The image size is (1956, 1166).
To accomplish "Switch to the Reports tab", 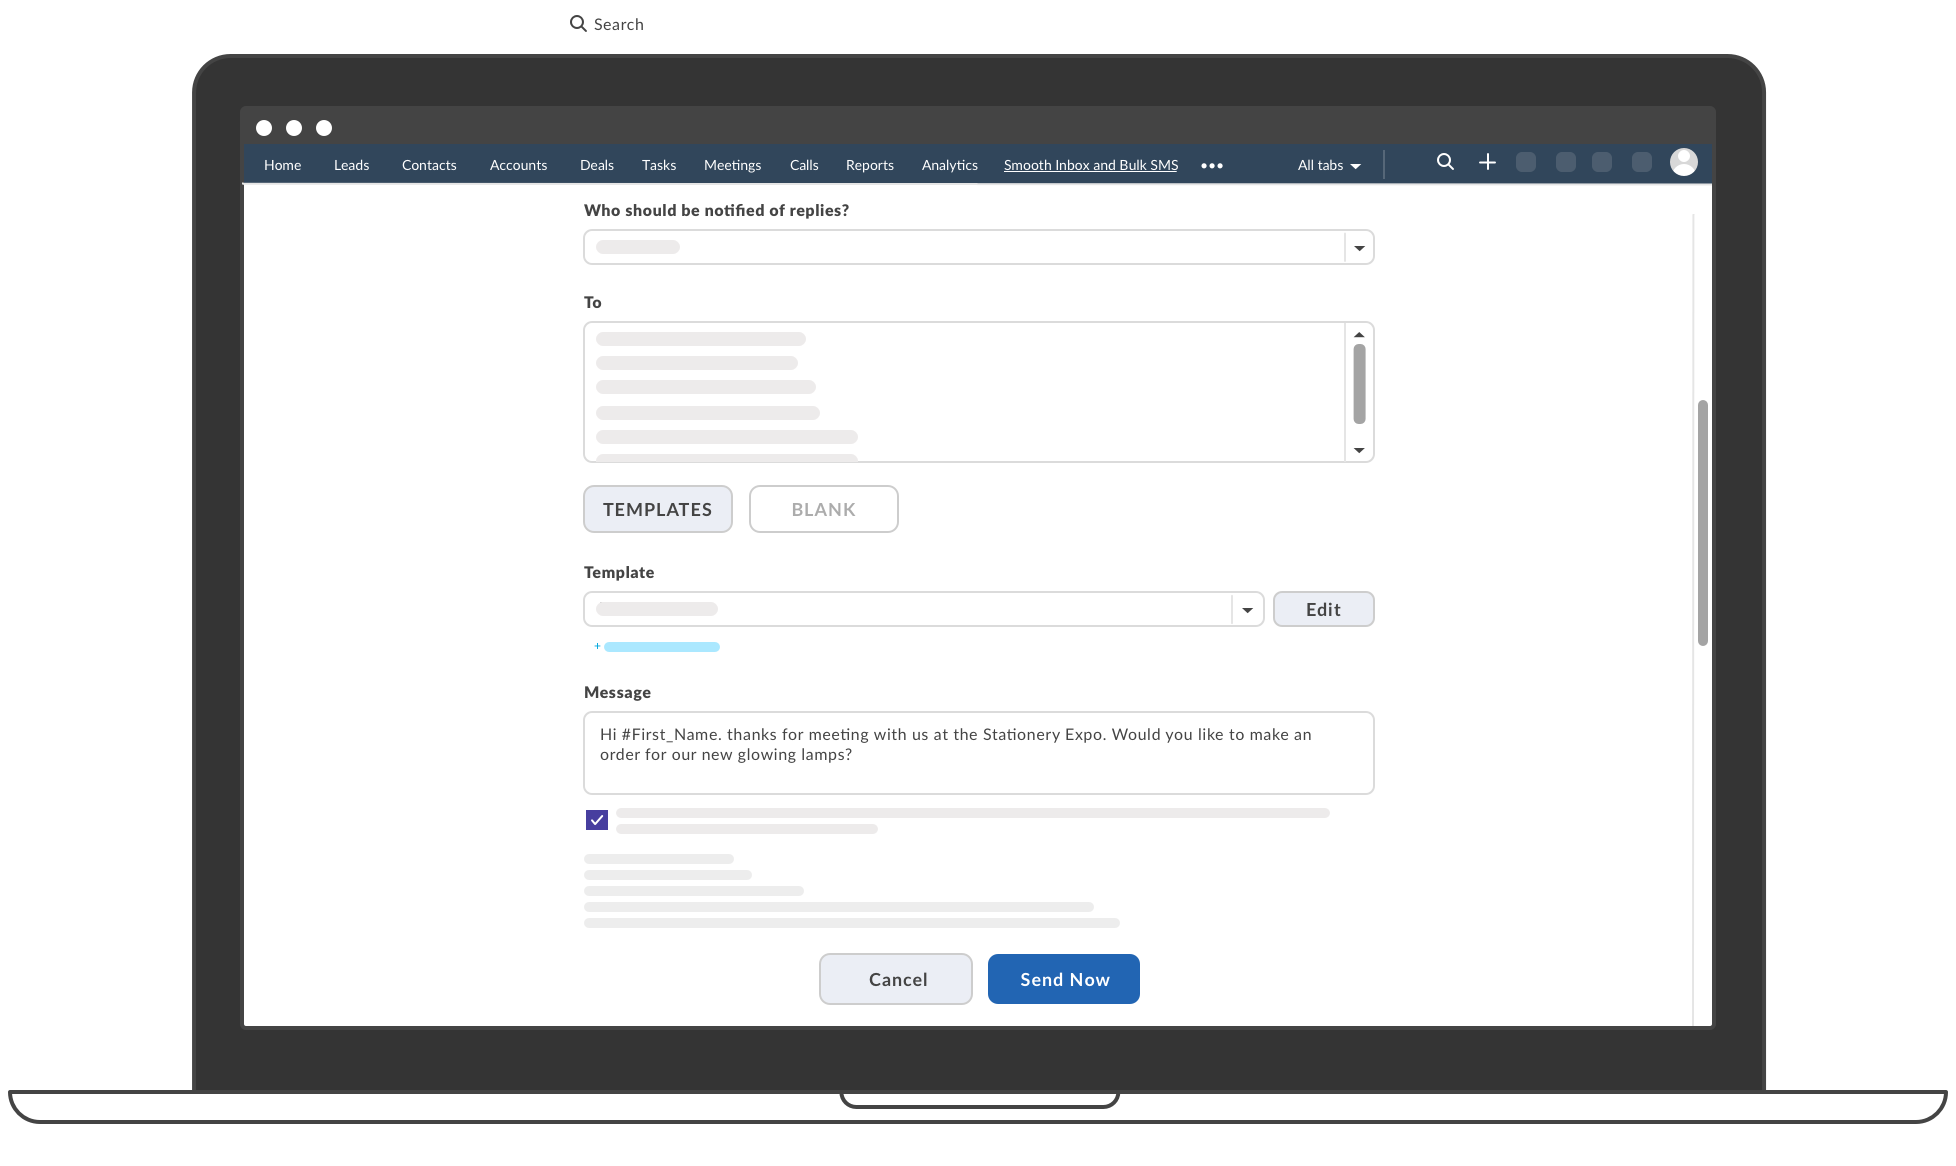I will tap(870, 165).
